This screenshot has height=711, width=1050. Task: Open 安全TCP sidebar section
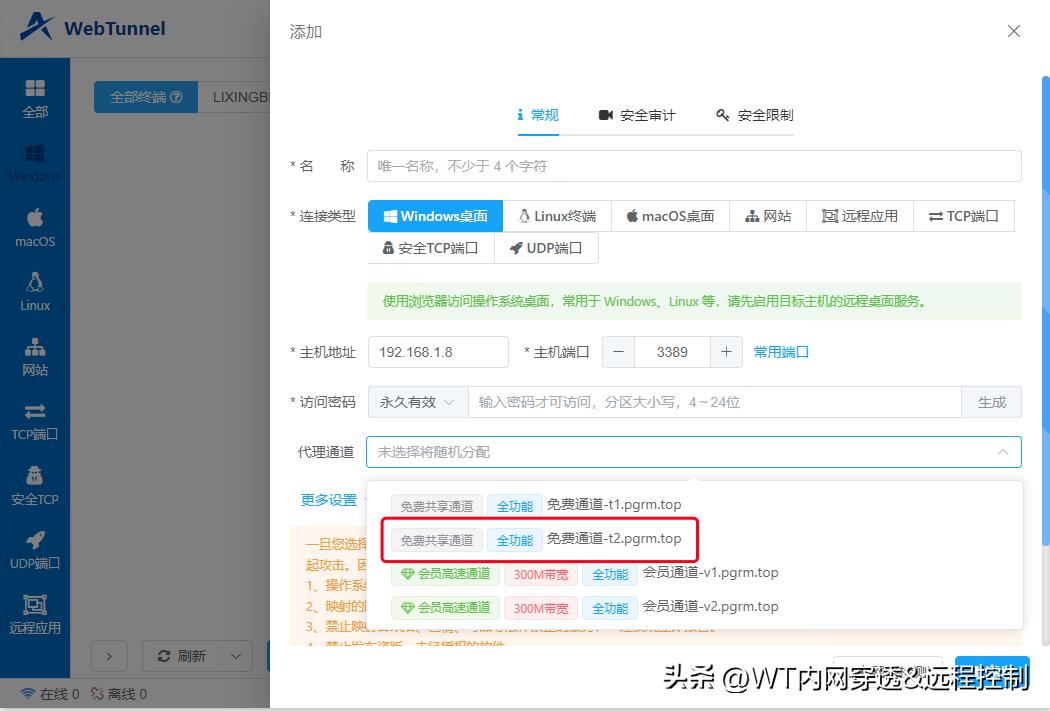[x=35, y=486]
